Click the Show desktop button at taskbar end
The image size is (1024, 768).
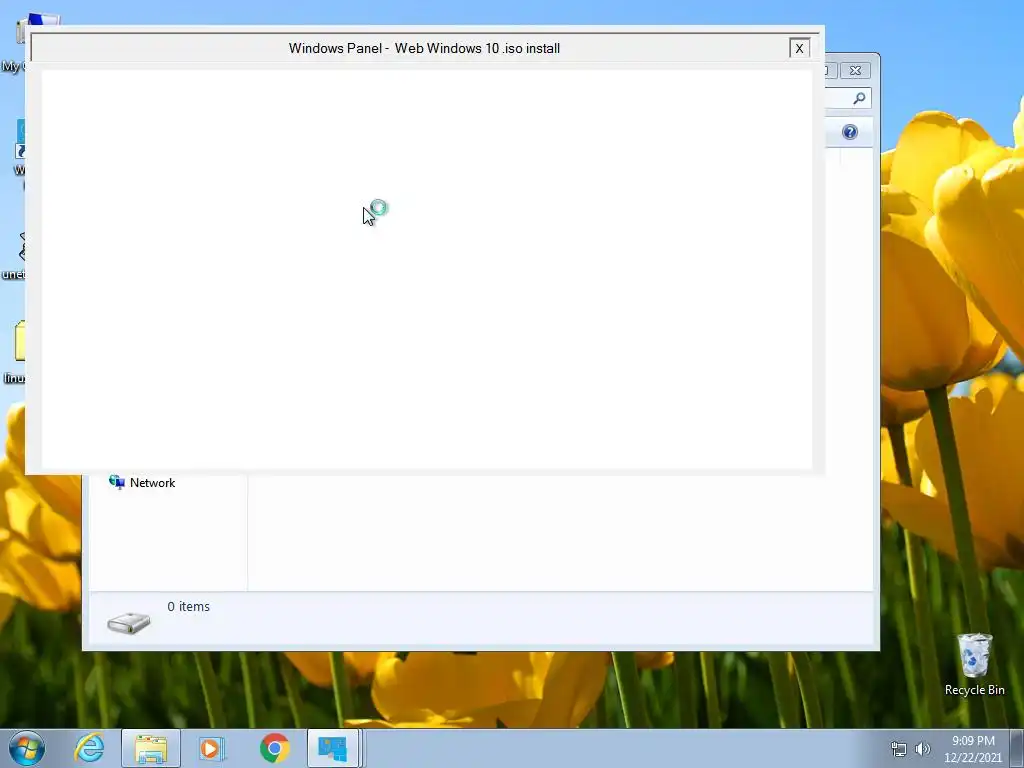click(x=1017, y=749)
